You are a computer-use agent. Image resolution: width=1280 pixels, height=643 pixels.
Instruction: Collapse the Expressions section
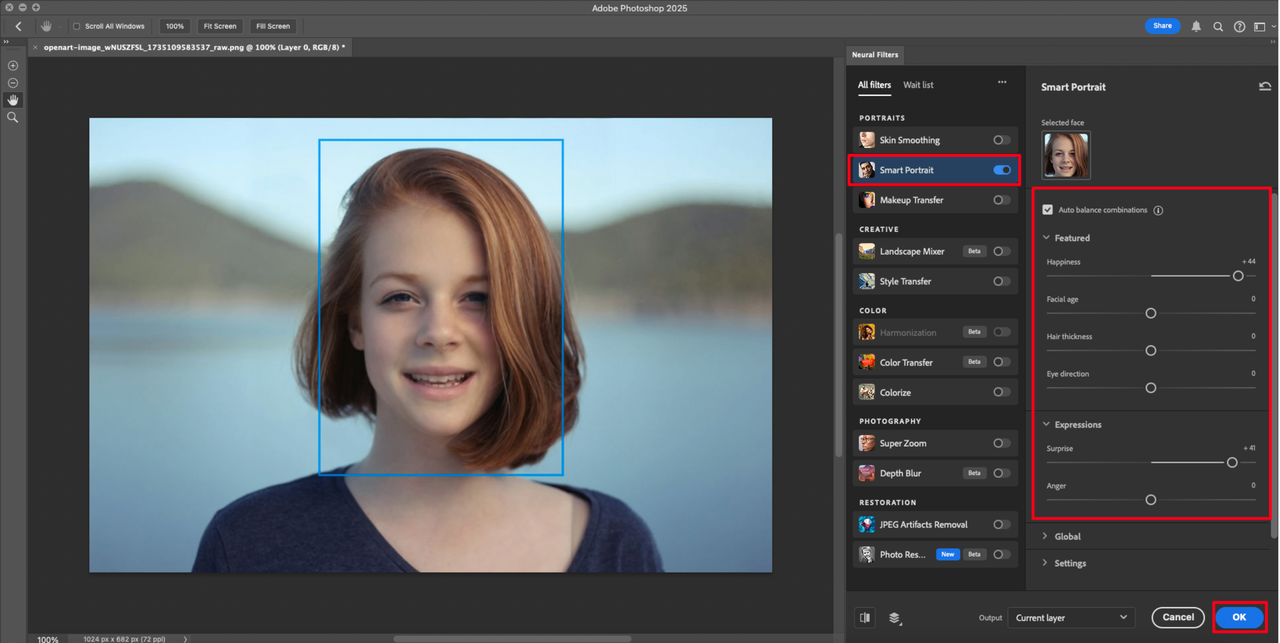[1047, 425]
